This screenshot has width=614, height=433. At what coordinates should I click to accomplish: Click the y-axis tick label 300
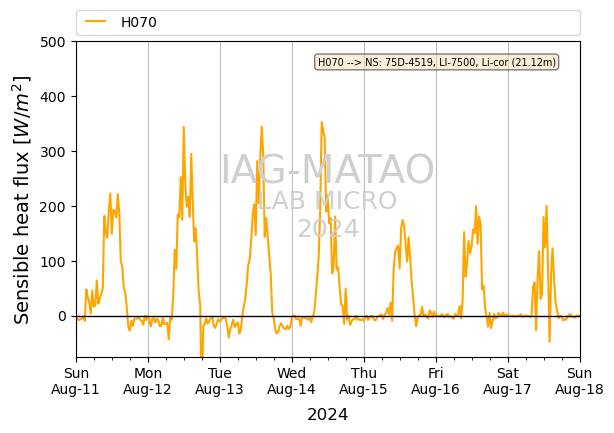(x=52, y=152)
